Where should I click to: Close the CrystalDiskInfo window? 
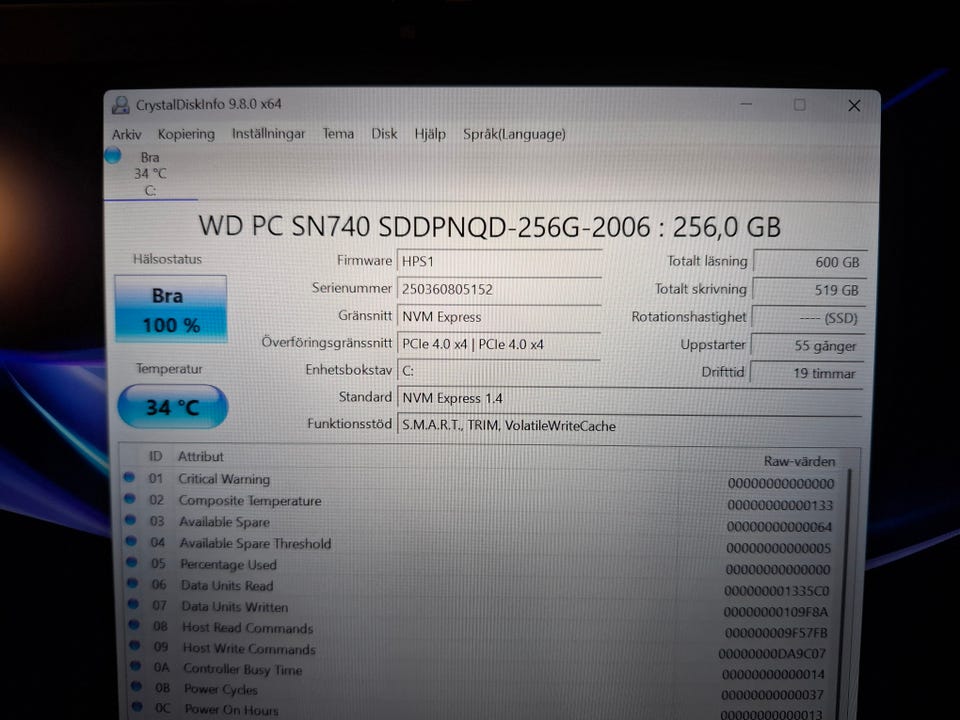coord(854,106)
